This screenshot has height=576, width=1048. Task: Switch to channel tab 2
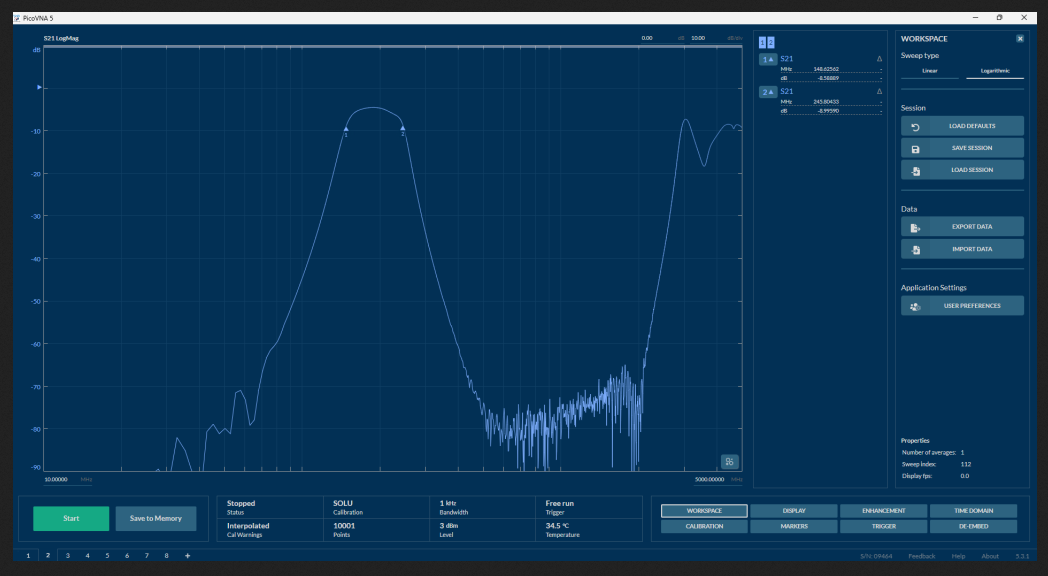pos(48,556)
